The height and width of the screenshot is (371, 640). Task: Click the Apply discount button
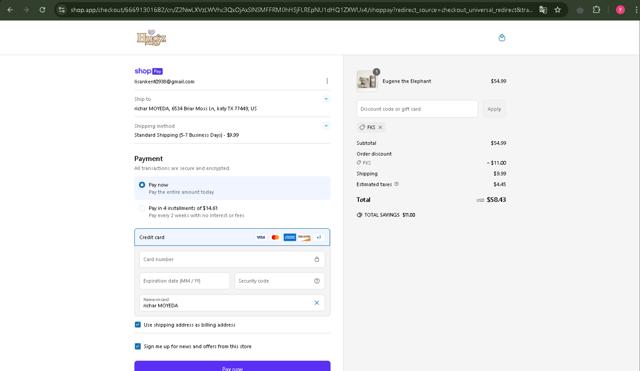(x=494, y=109)
